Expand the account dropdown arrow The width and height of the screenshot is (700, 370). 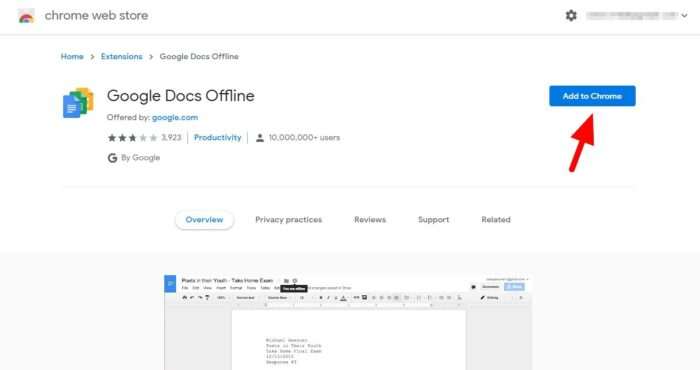684,16
